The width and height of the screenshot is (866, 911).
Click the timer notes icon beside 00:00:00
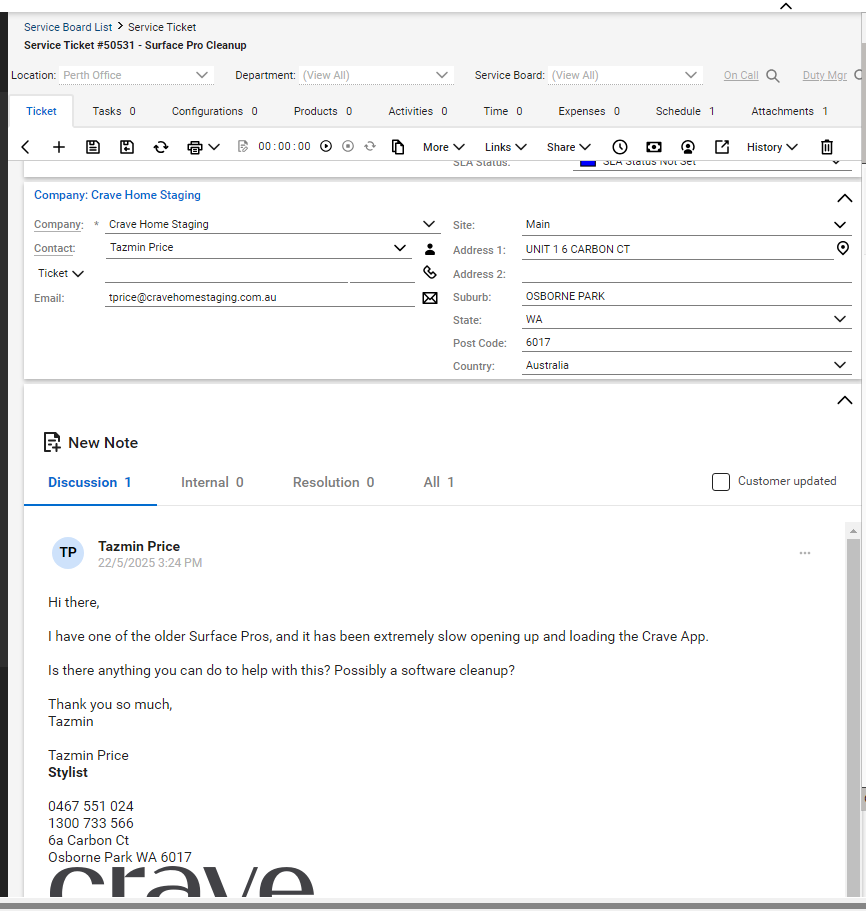(x=243, y=146)
